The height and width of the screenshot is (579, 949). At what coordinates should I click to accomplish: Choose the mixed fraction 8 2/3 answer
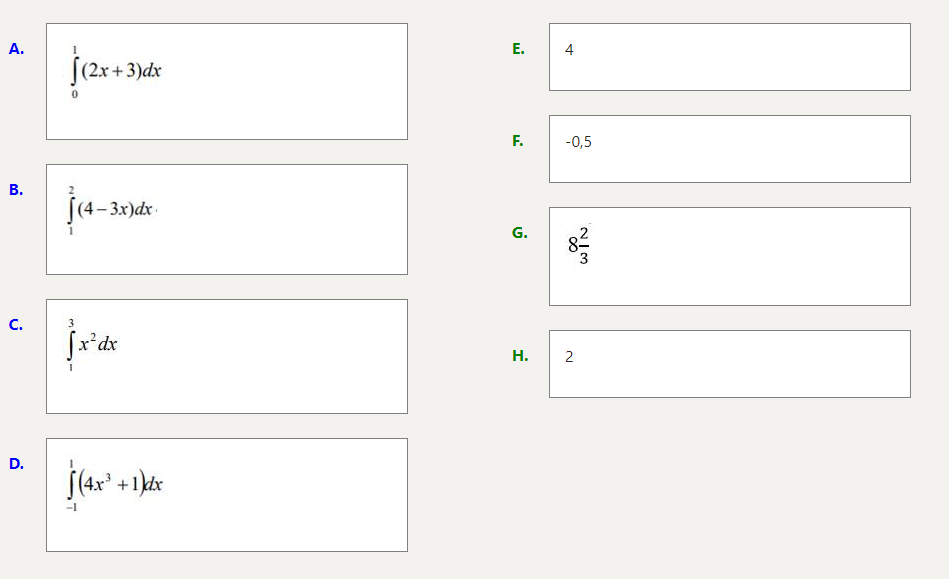coord(578,245)
